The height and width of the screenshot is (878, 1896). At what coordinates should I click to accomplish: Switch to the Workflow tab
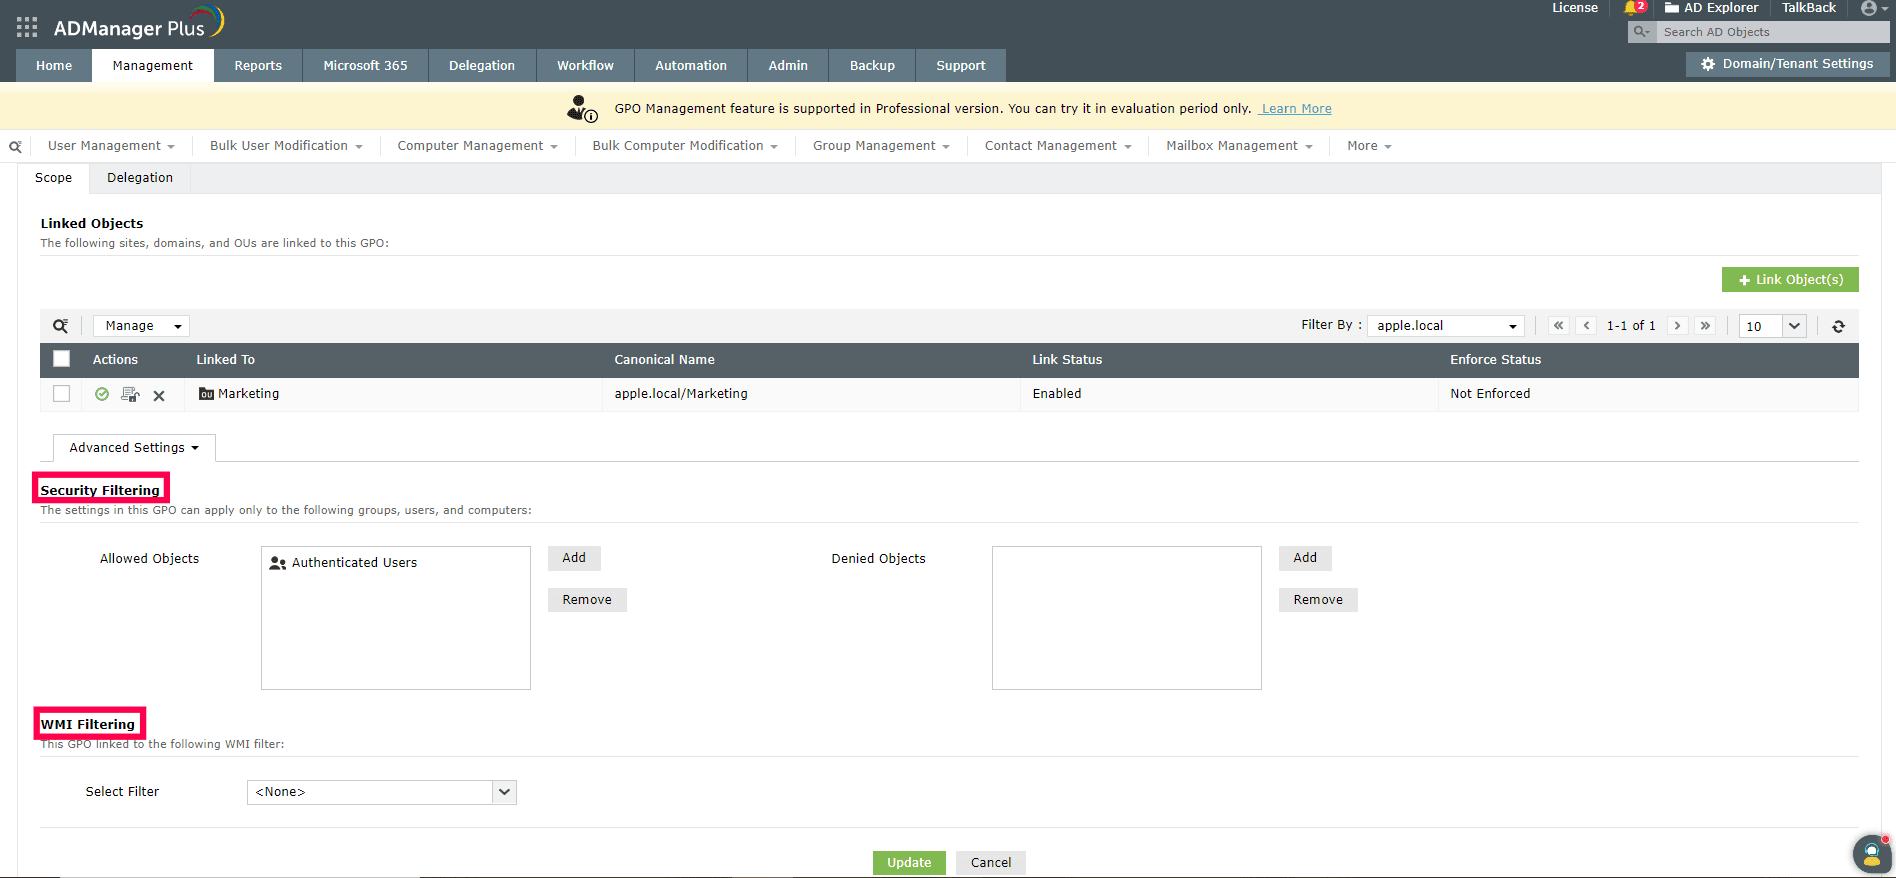coord(586,66)
